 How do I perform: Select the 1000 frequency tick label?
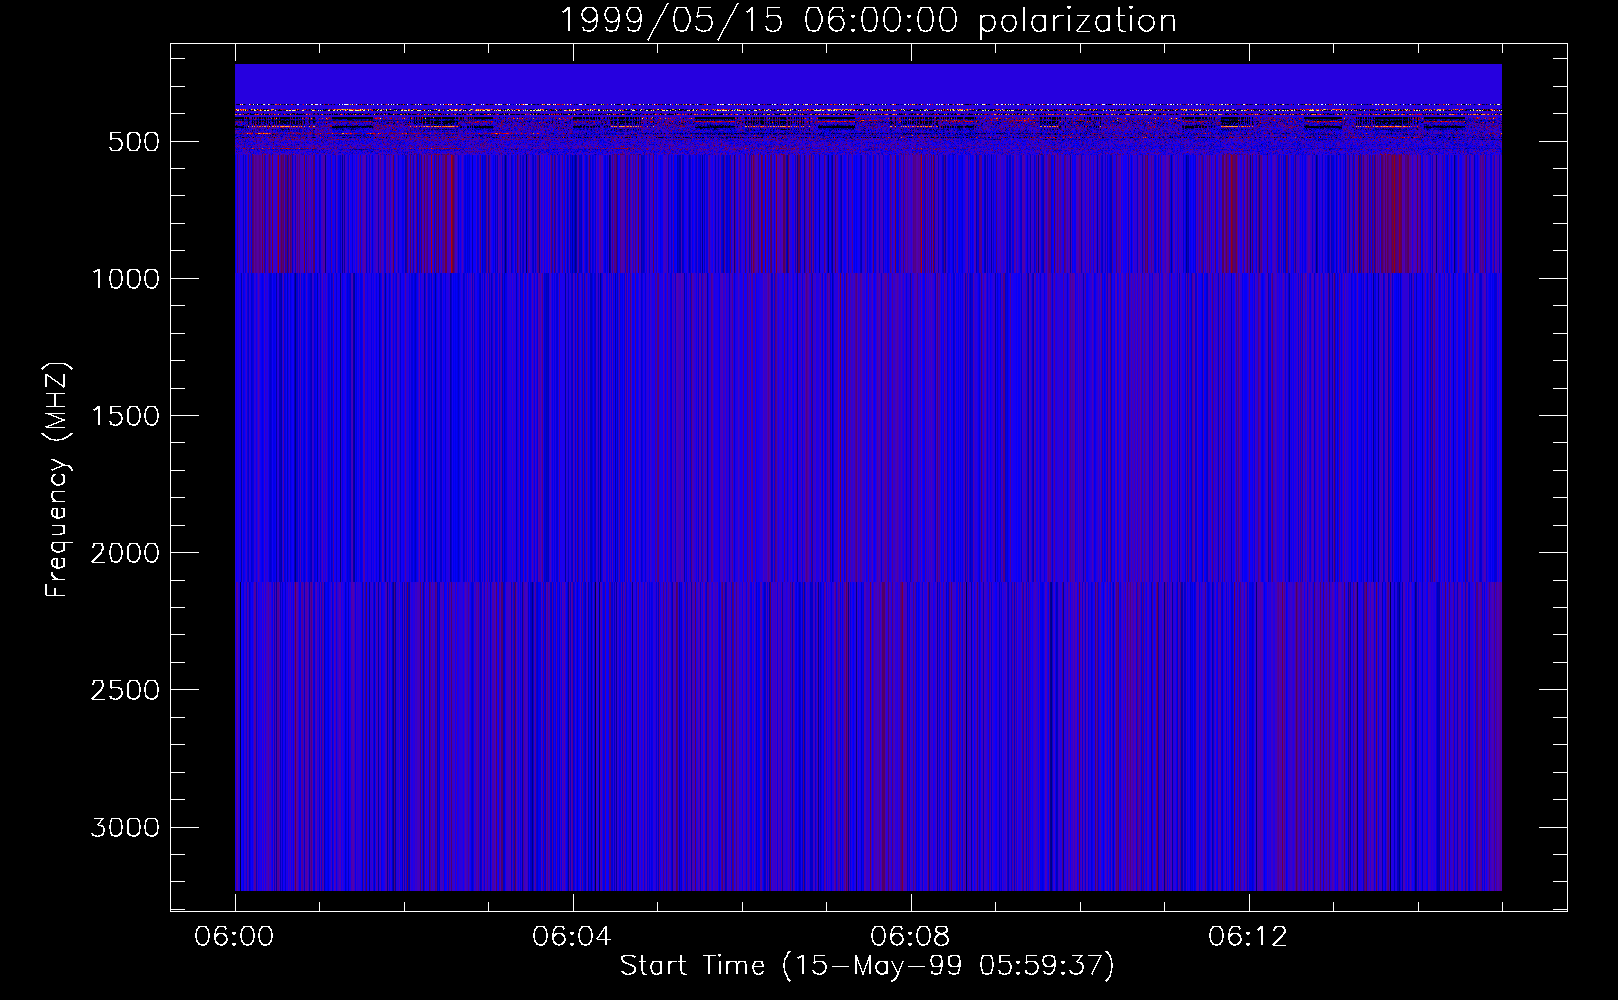point(125,279)
